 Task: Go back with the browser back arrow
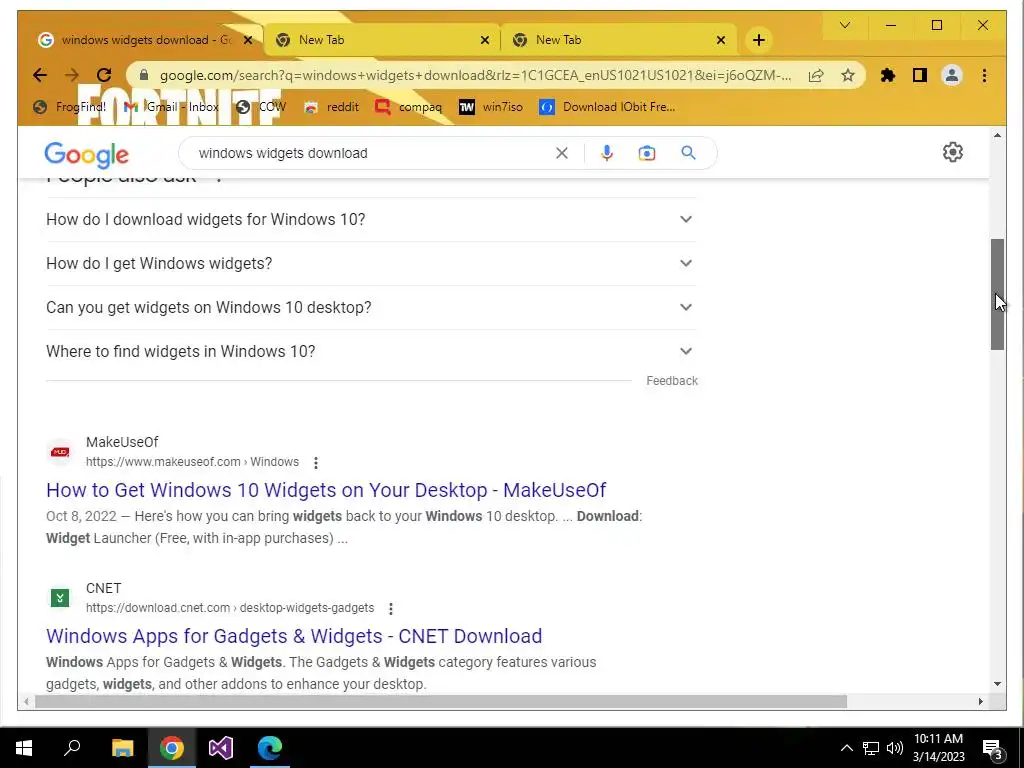[x=40, y=75]
